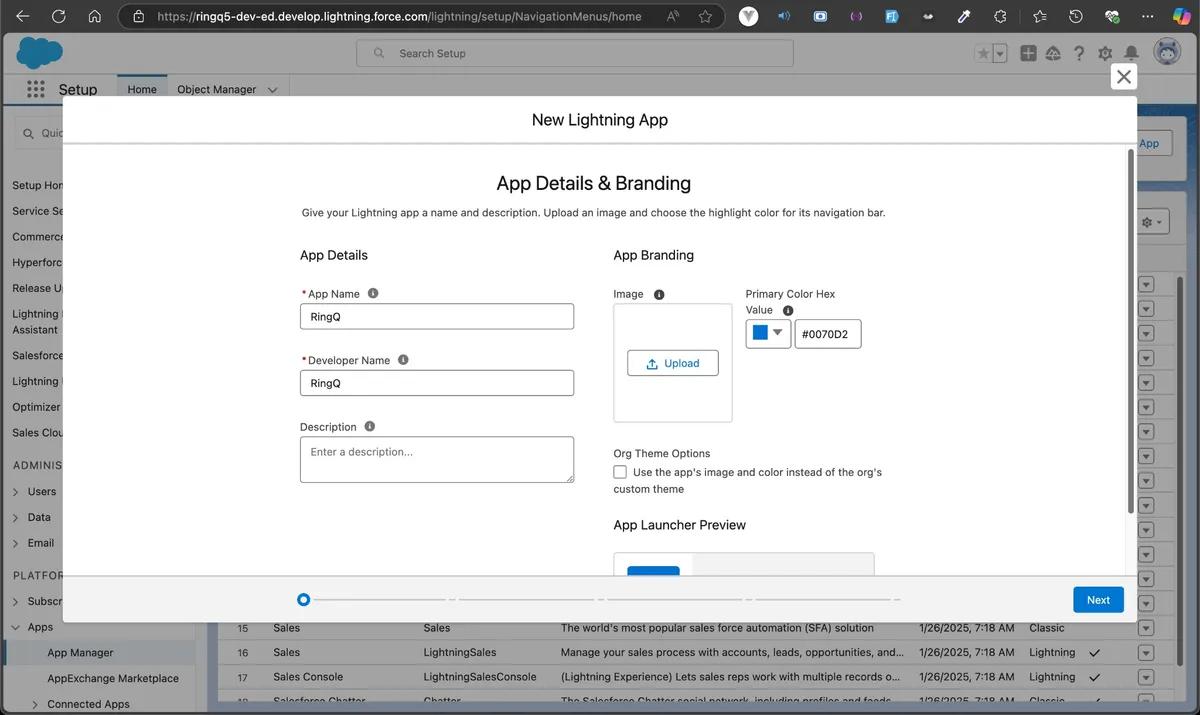
Task: Open the Salesforce App Launcher grid icon
Action: [36, 89]
